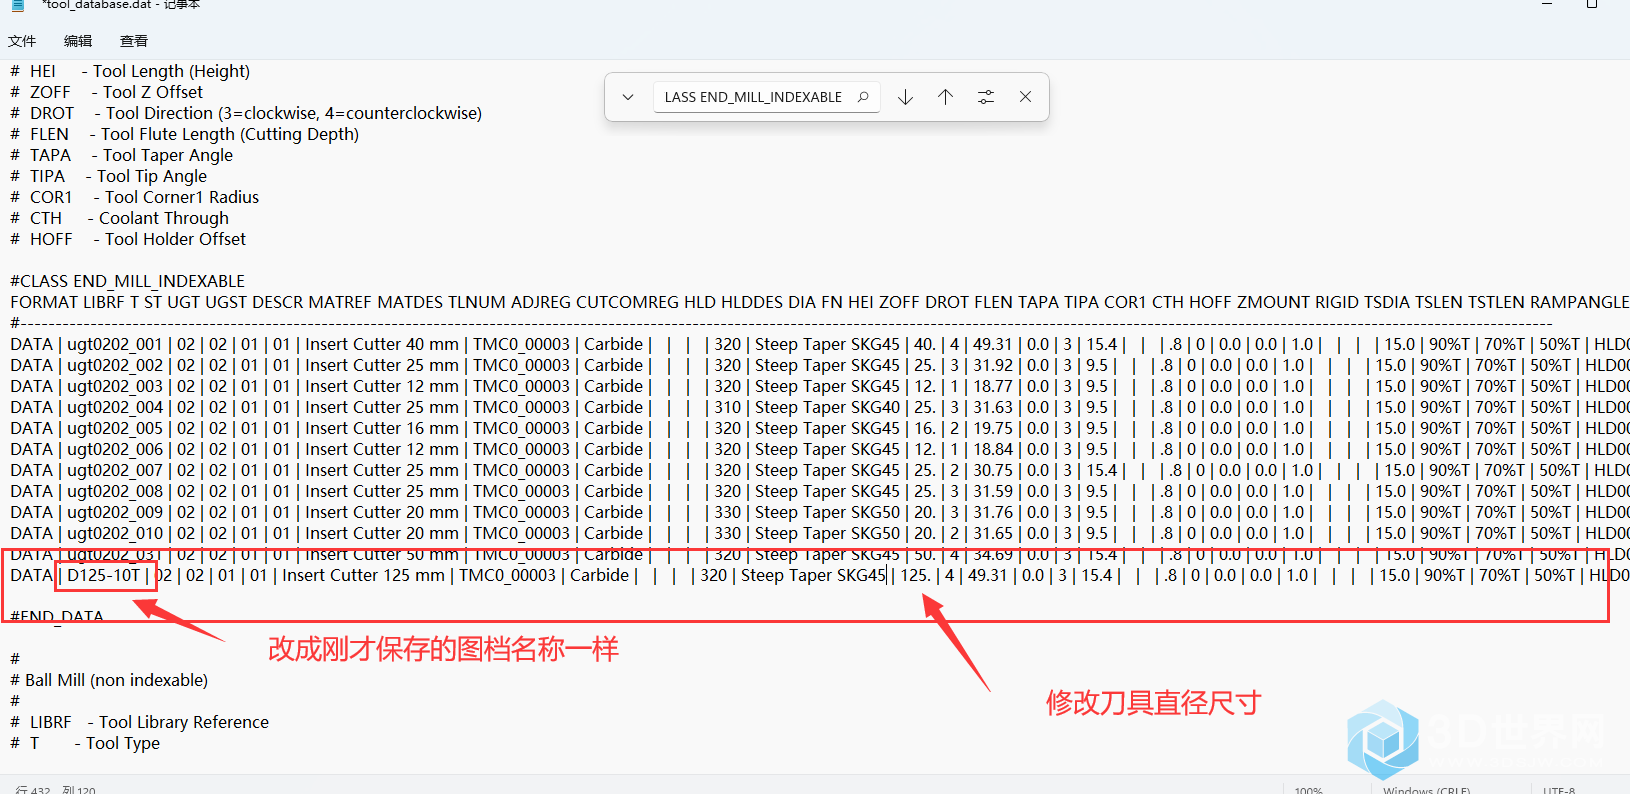1630x794 pixels.
Task: Click the search magnifier icon
Action: point(863,97)
